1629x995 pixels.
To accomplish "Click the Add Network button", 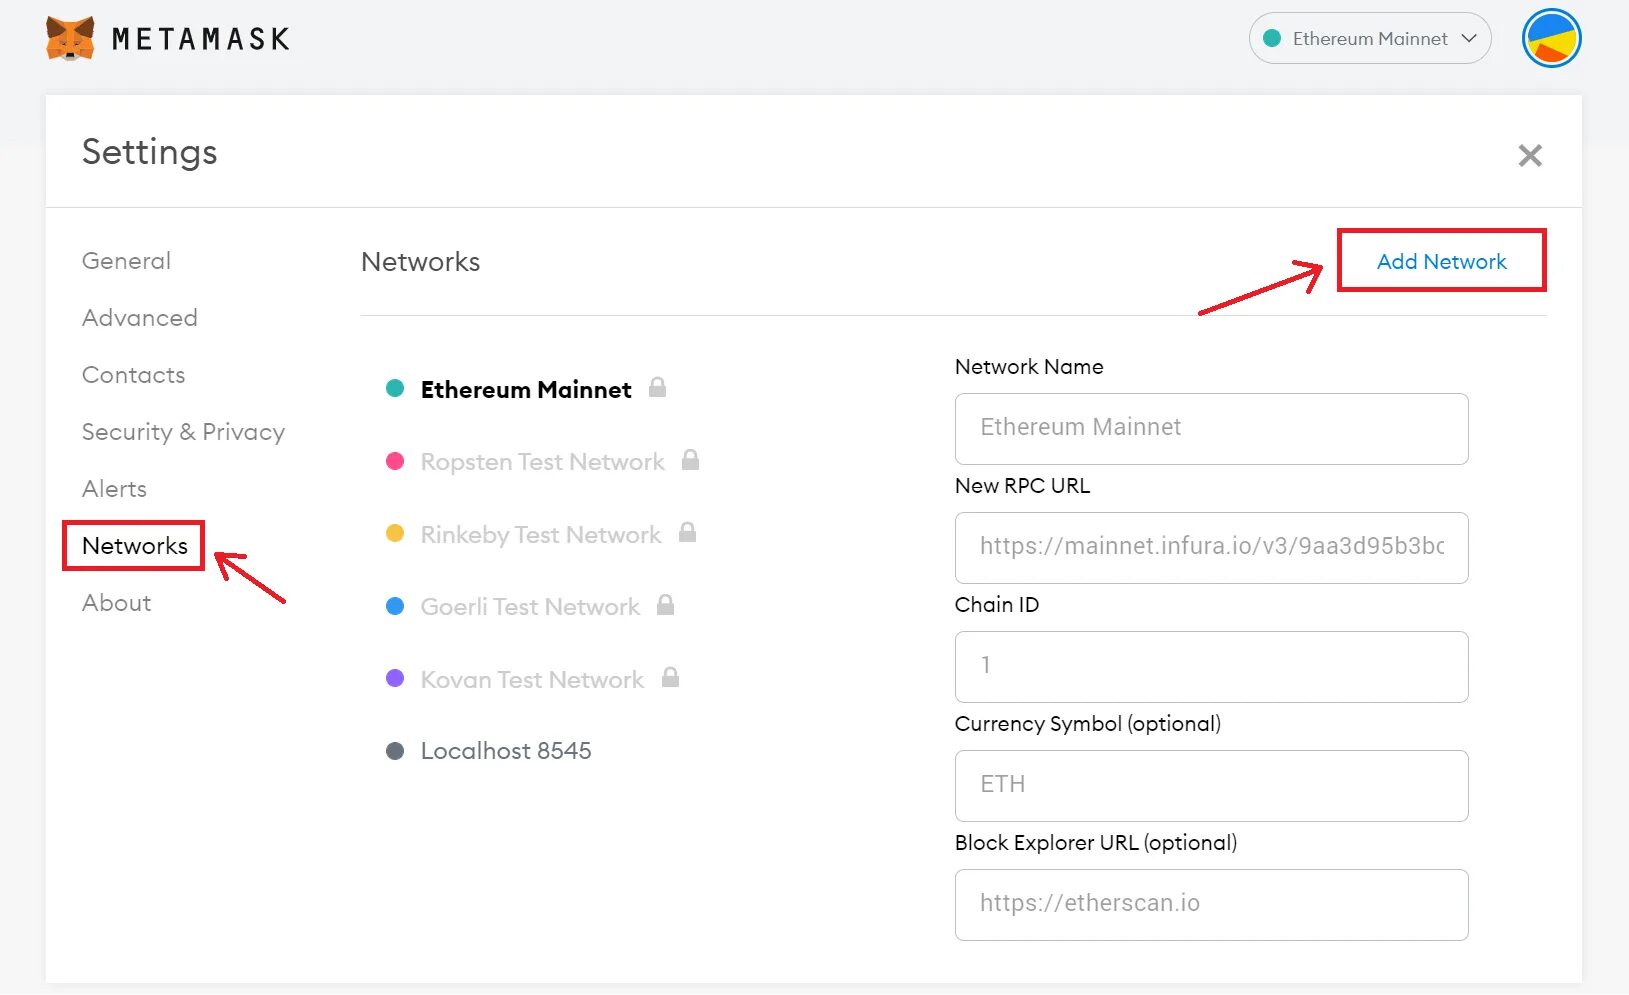I will click(x=1441, y=261).
